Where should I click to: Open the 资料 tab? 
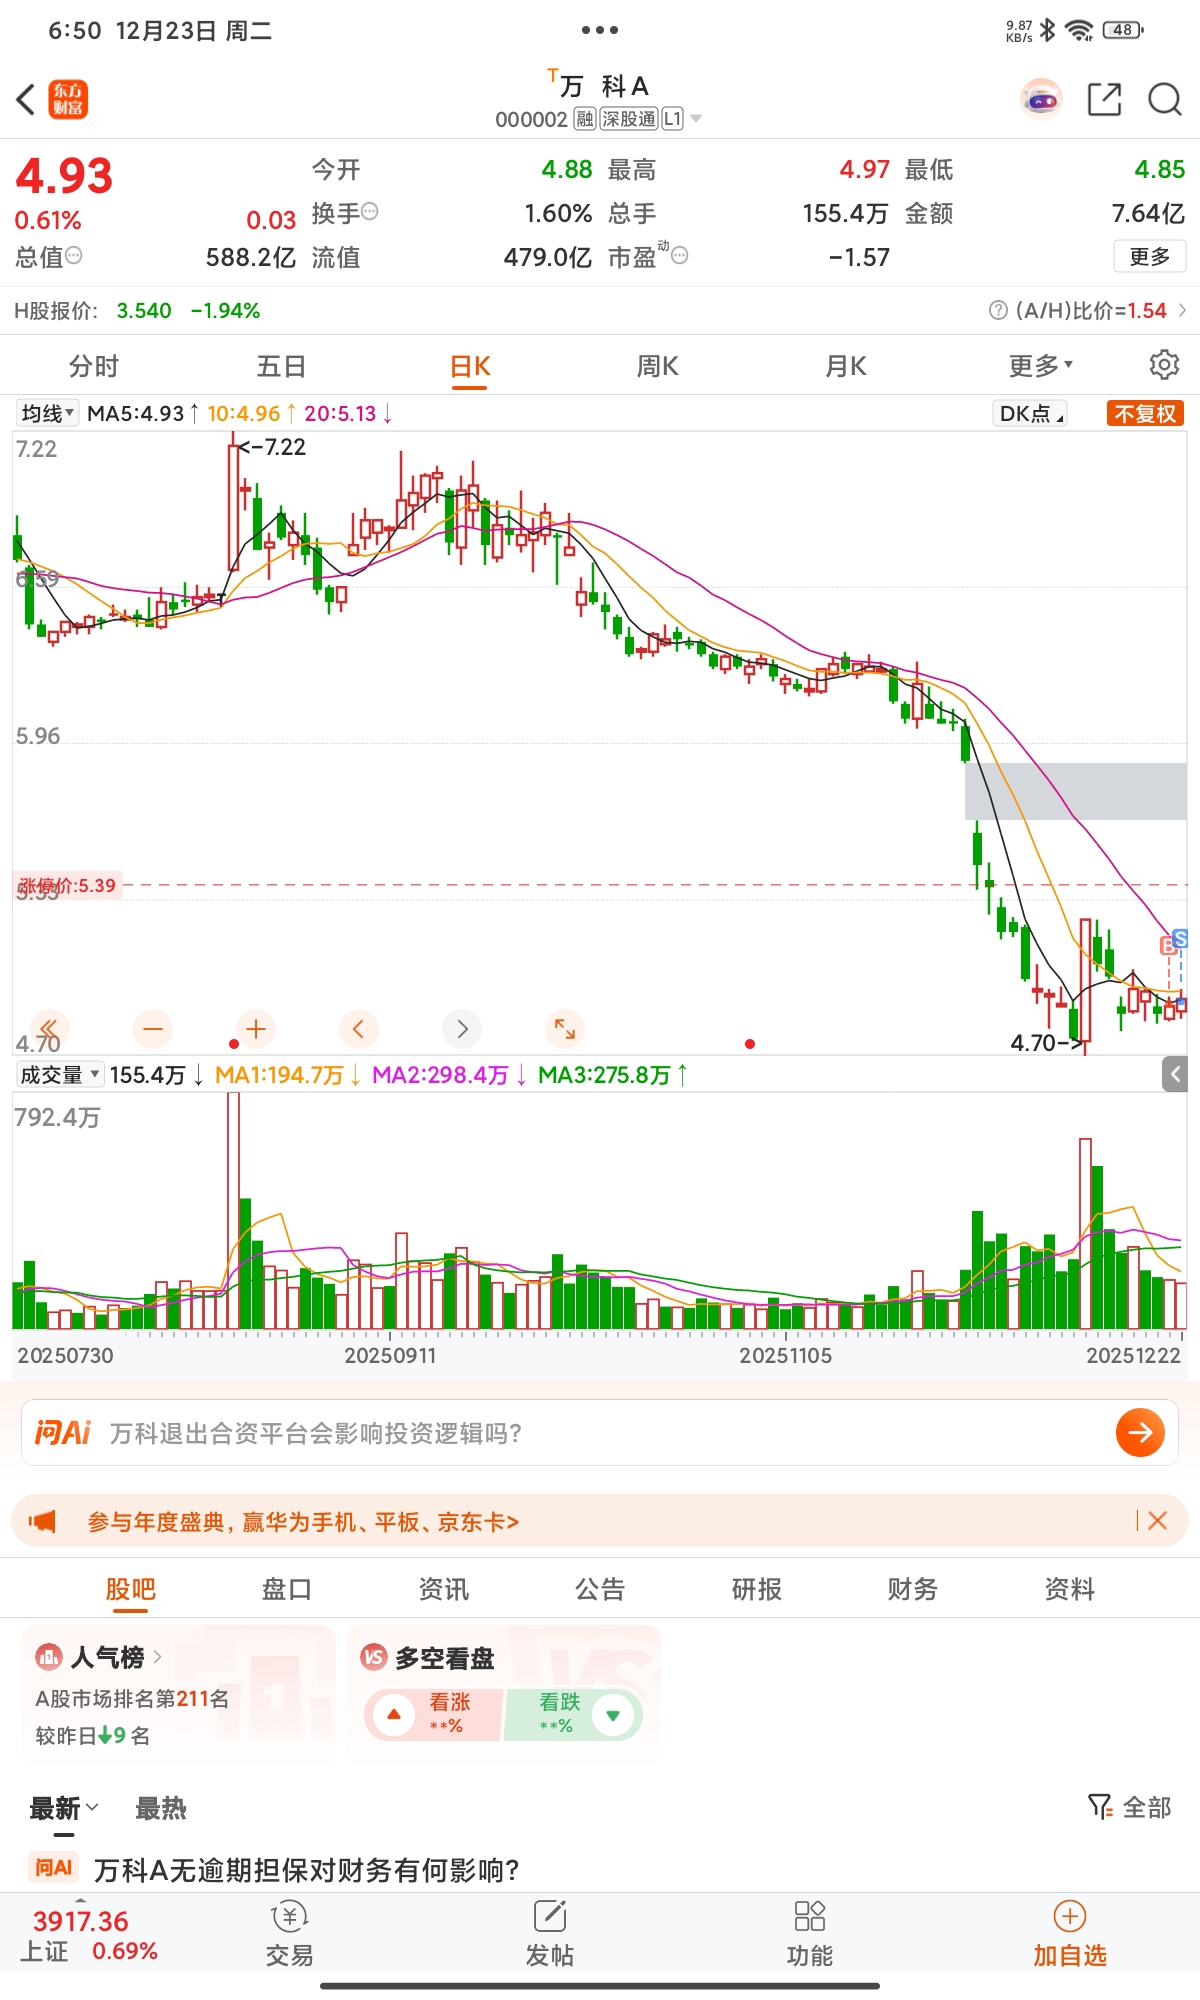tap(1069, 1589)
